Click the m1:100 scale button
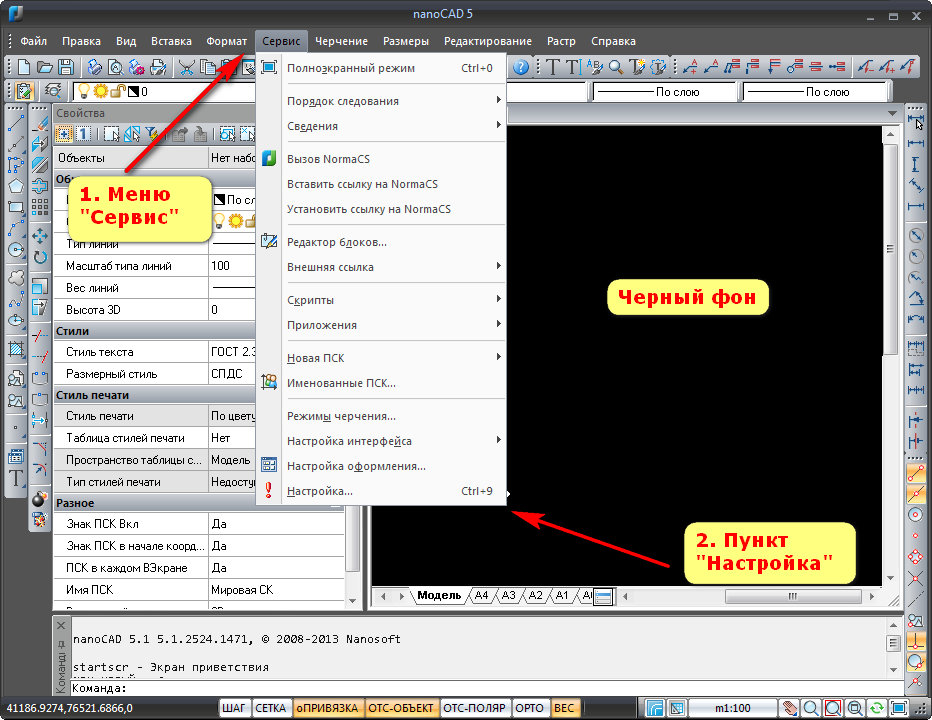The width and height of the screenshot is (932, 720). [x=732, y=708]
